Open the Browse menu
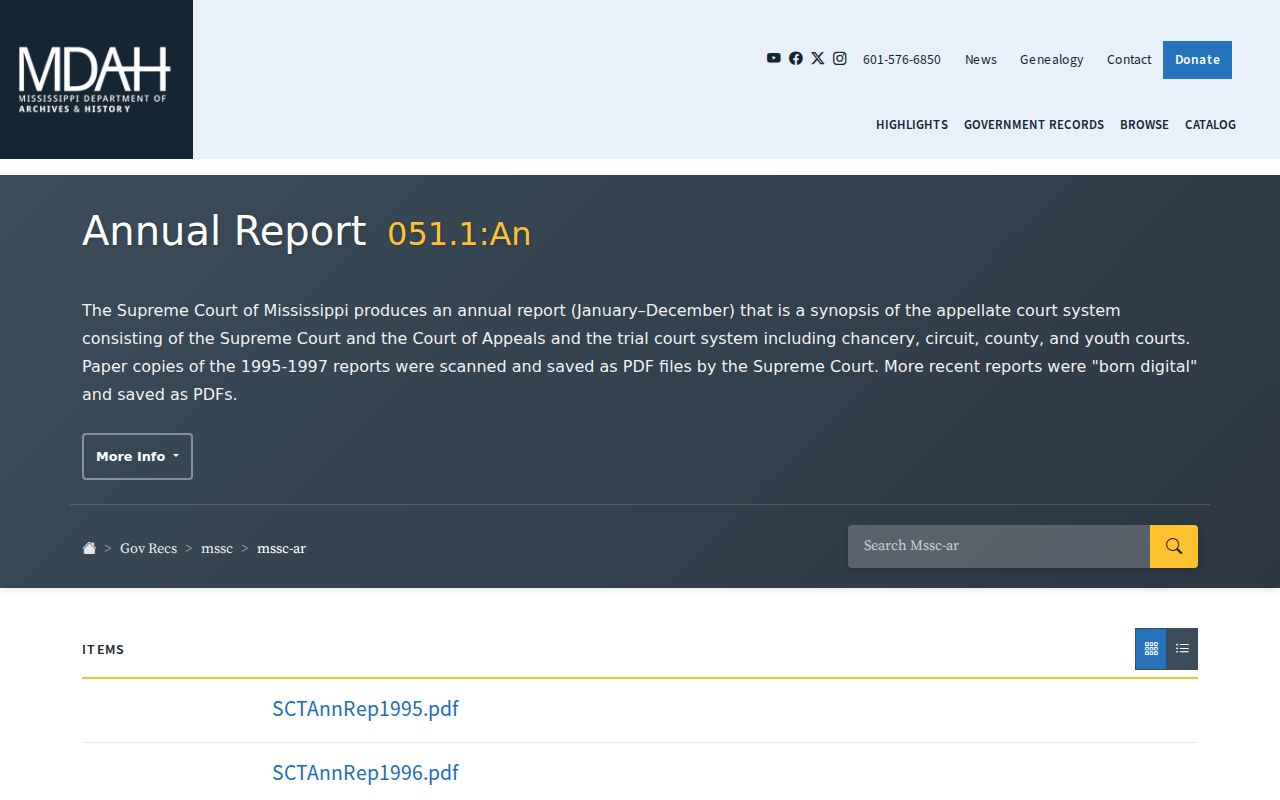 click(x=1144, y=124)
